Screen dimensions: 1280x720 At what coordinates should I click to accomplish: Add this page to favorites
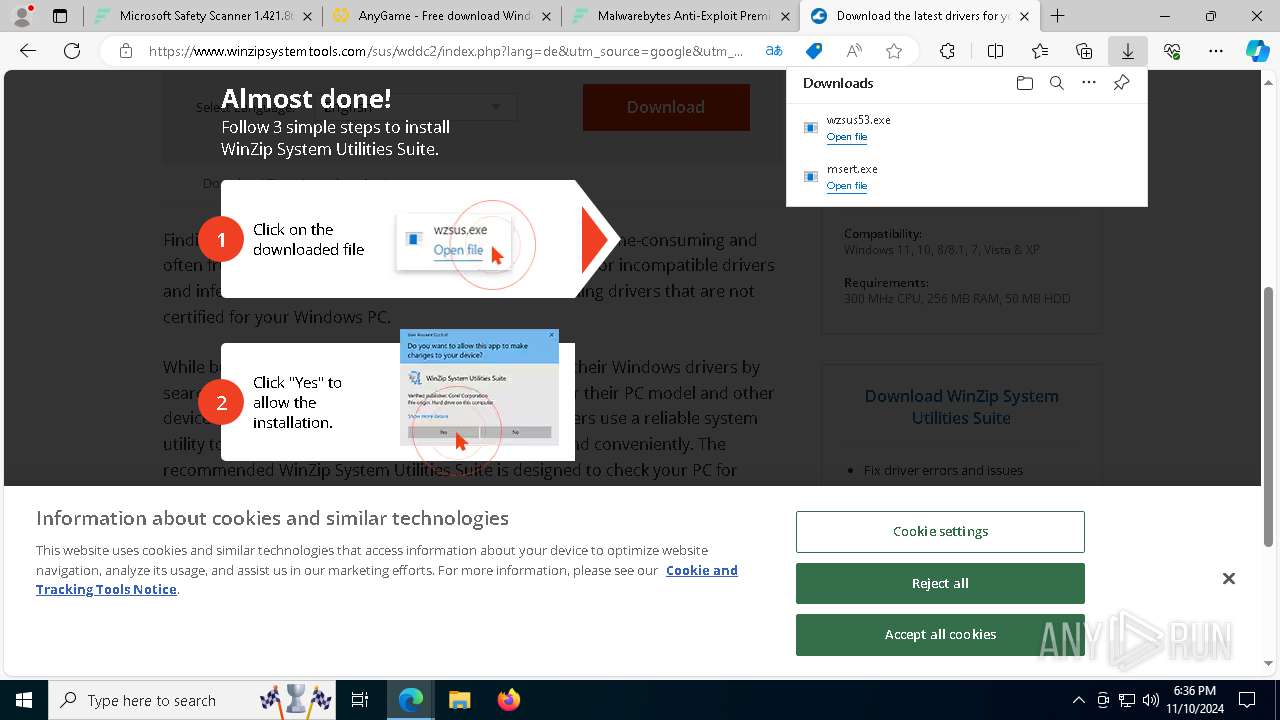[x=894, y=51]
